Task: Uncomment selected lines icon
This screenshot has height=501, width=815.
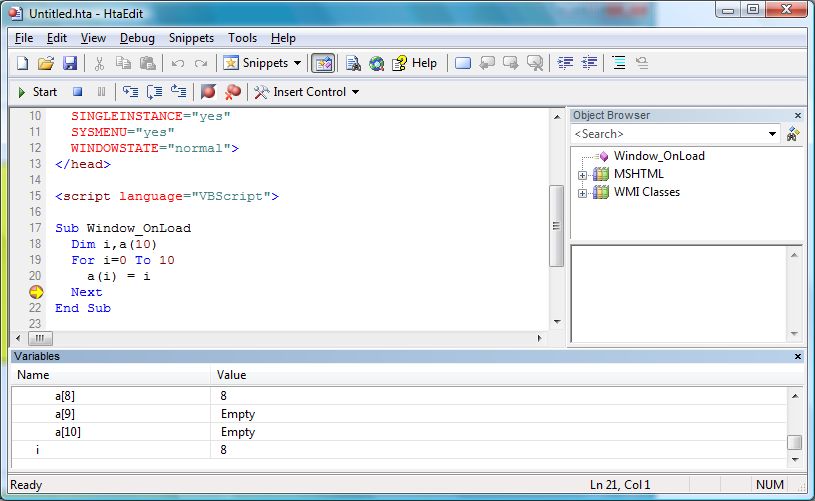Action: point(642,63)
